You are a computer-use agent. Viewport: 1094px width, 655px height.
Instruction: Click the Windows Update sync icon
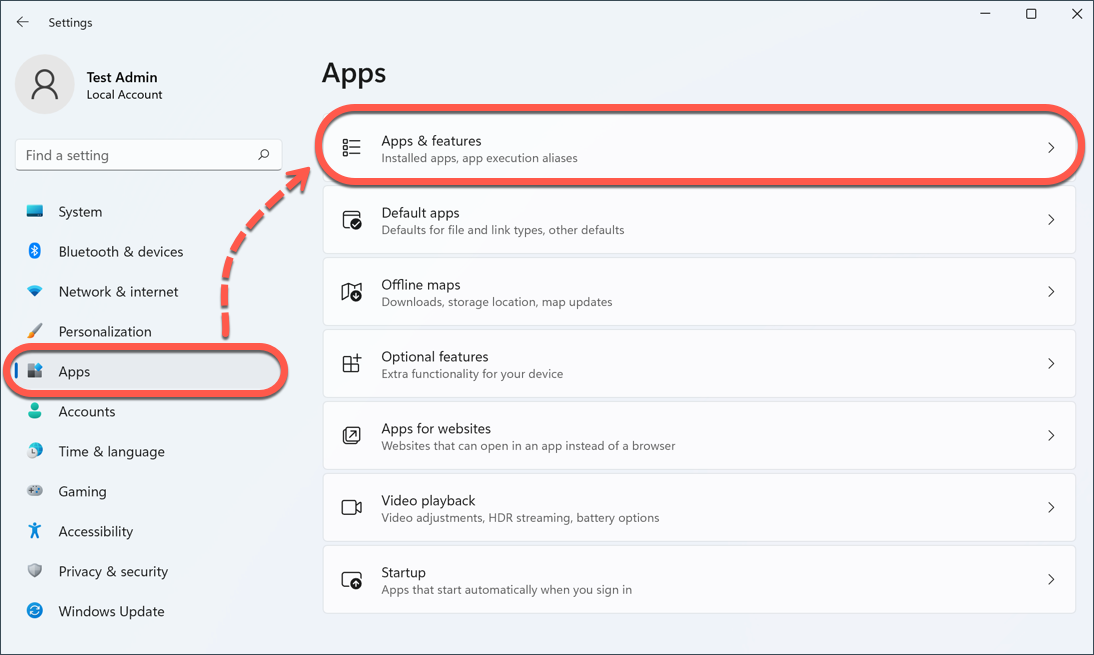pyautogui.click(x=35, y=610)
